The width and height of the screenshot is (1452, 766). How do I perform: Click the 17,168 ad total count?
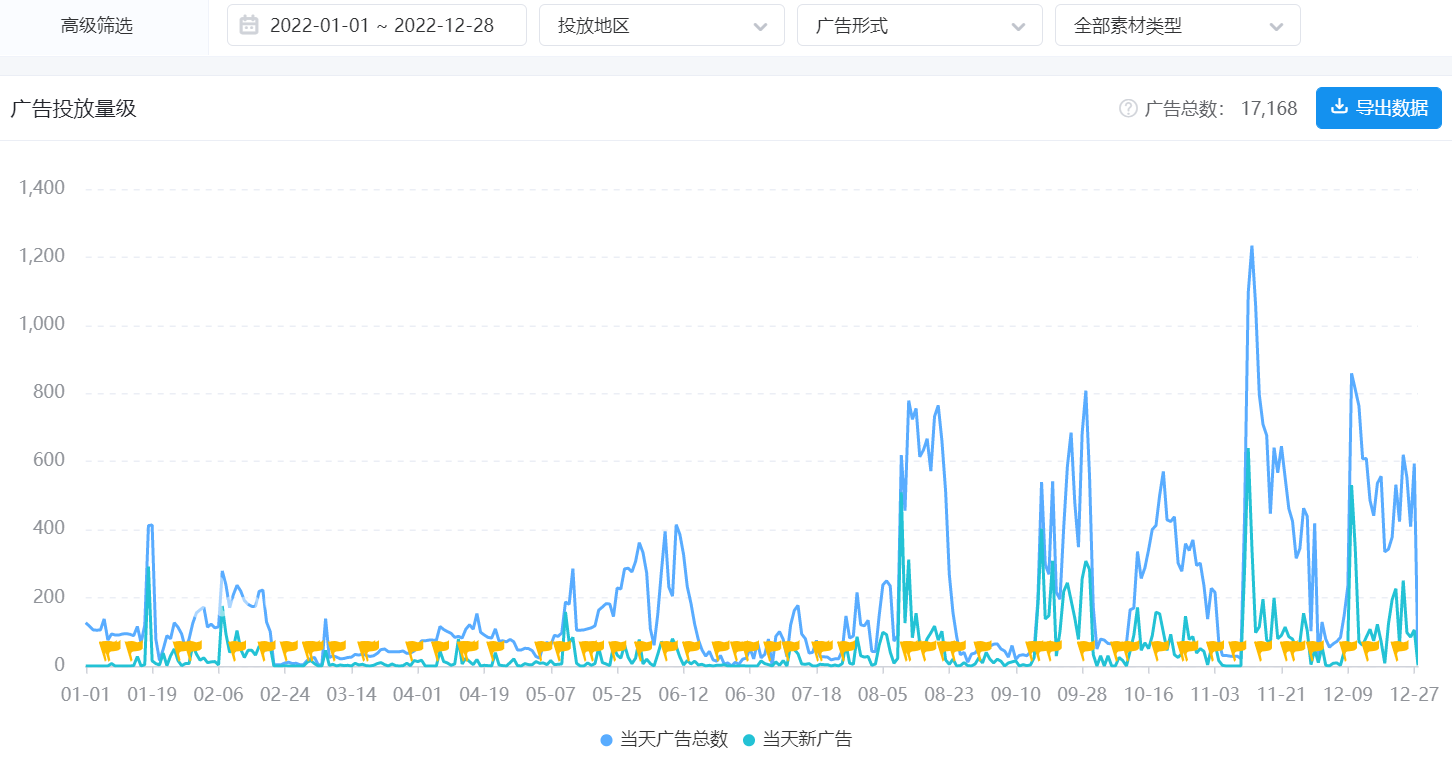(x=1269, y=107)
